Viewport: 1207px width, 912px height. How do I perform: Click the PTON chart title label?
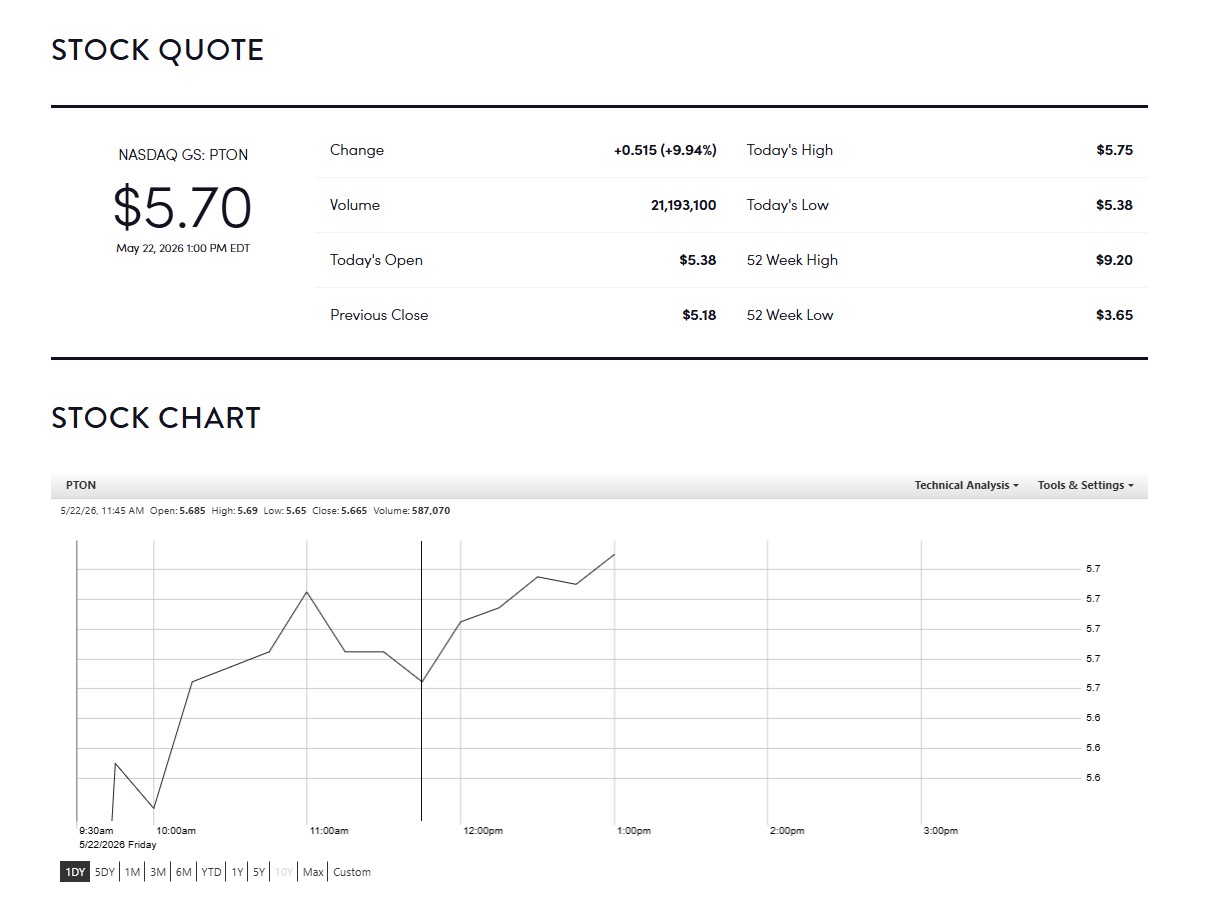tap(81, 485)
